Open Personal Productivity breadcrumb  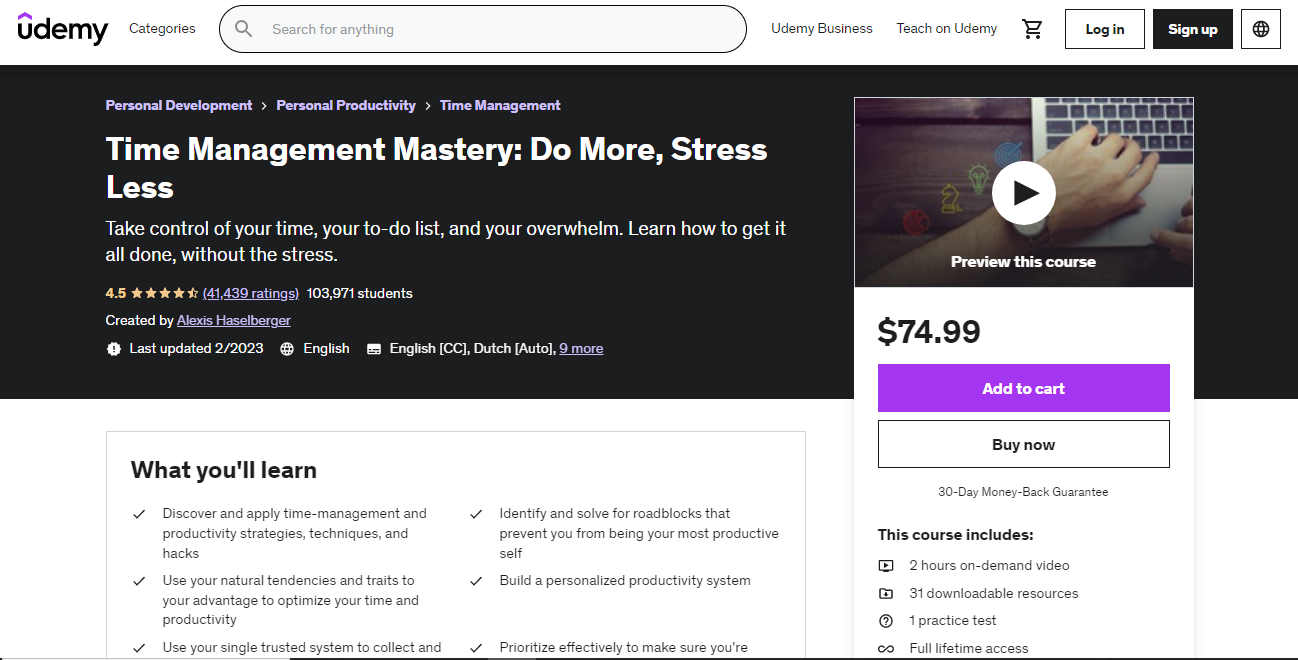(x=346, y=105)
